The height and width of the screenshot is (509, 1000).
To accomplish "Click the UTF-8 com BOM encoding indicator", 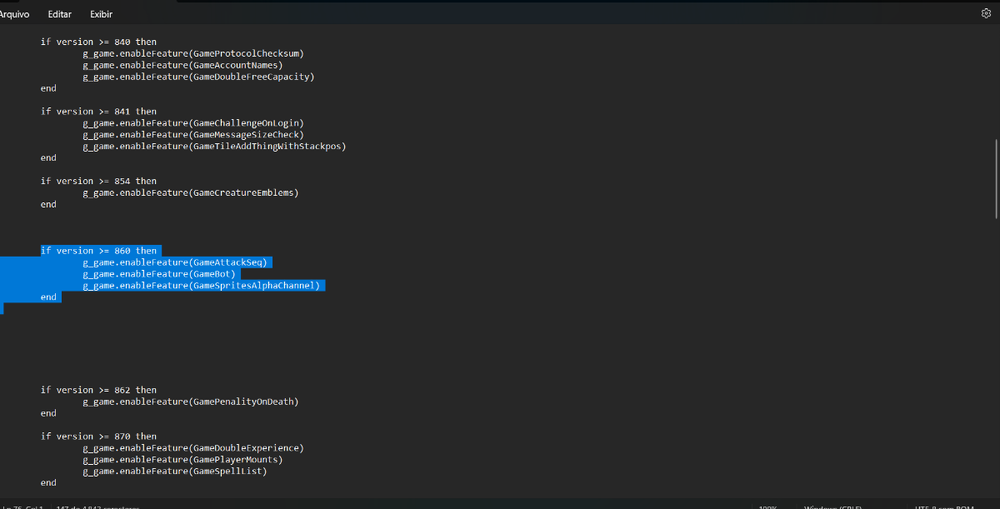I will pyautogui.click(x=945, y=506).
